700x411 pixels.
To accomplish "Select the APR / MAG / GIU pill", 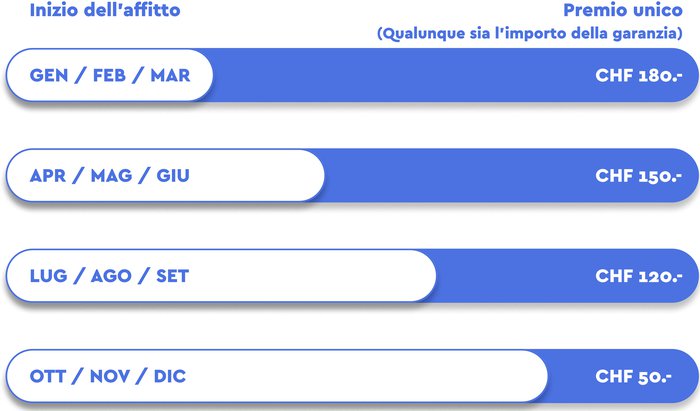I will tap(165, 175).
